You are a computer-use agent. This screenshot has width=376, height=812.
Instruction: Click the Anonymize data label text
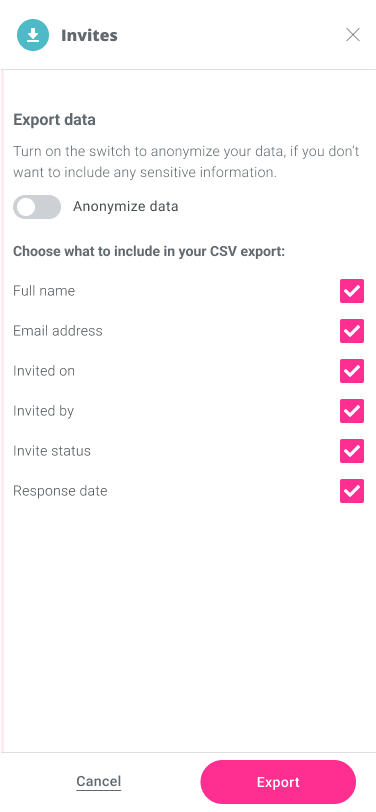125,207
